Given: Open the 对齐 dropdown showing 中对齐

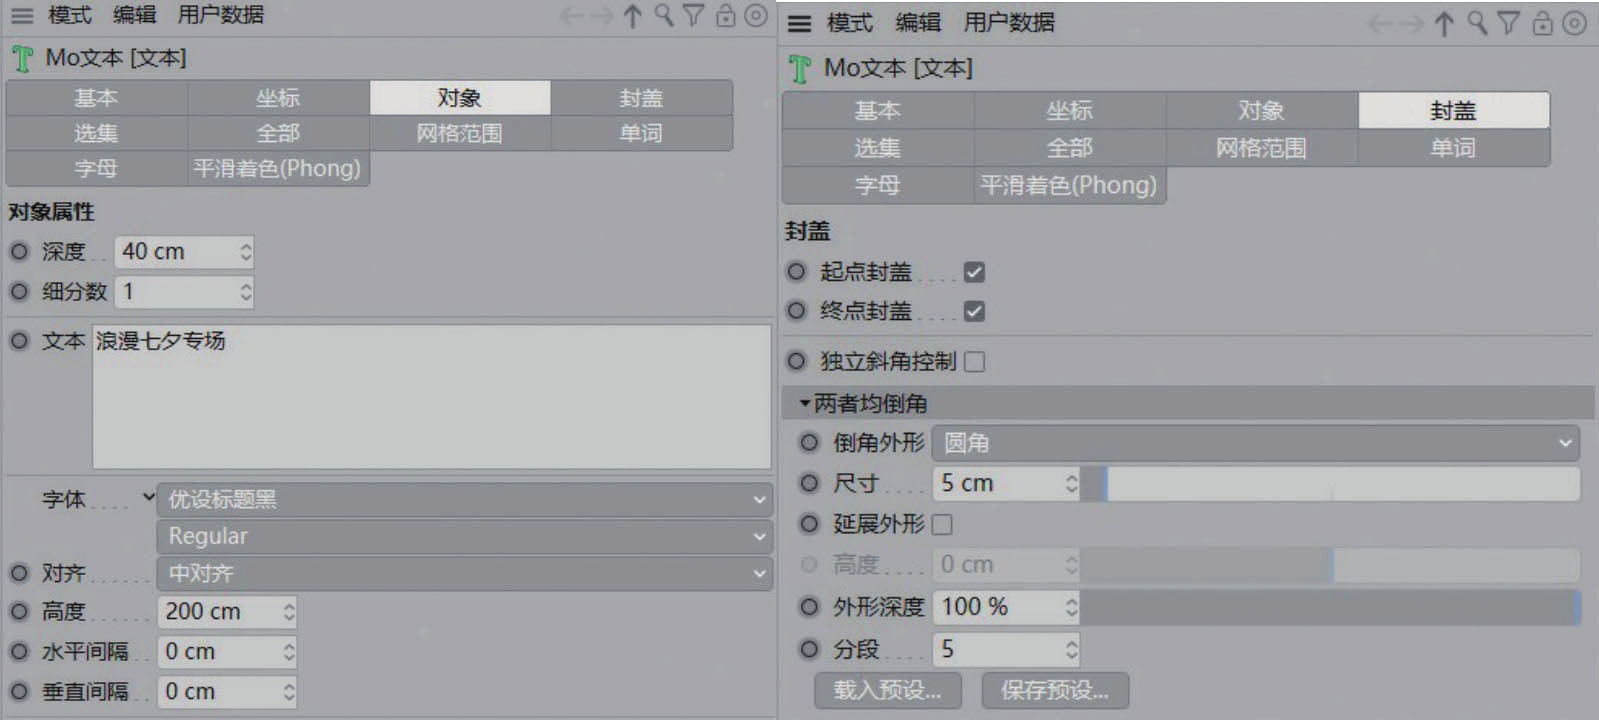Looking at the screenshot, I should 465,574.
